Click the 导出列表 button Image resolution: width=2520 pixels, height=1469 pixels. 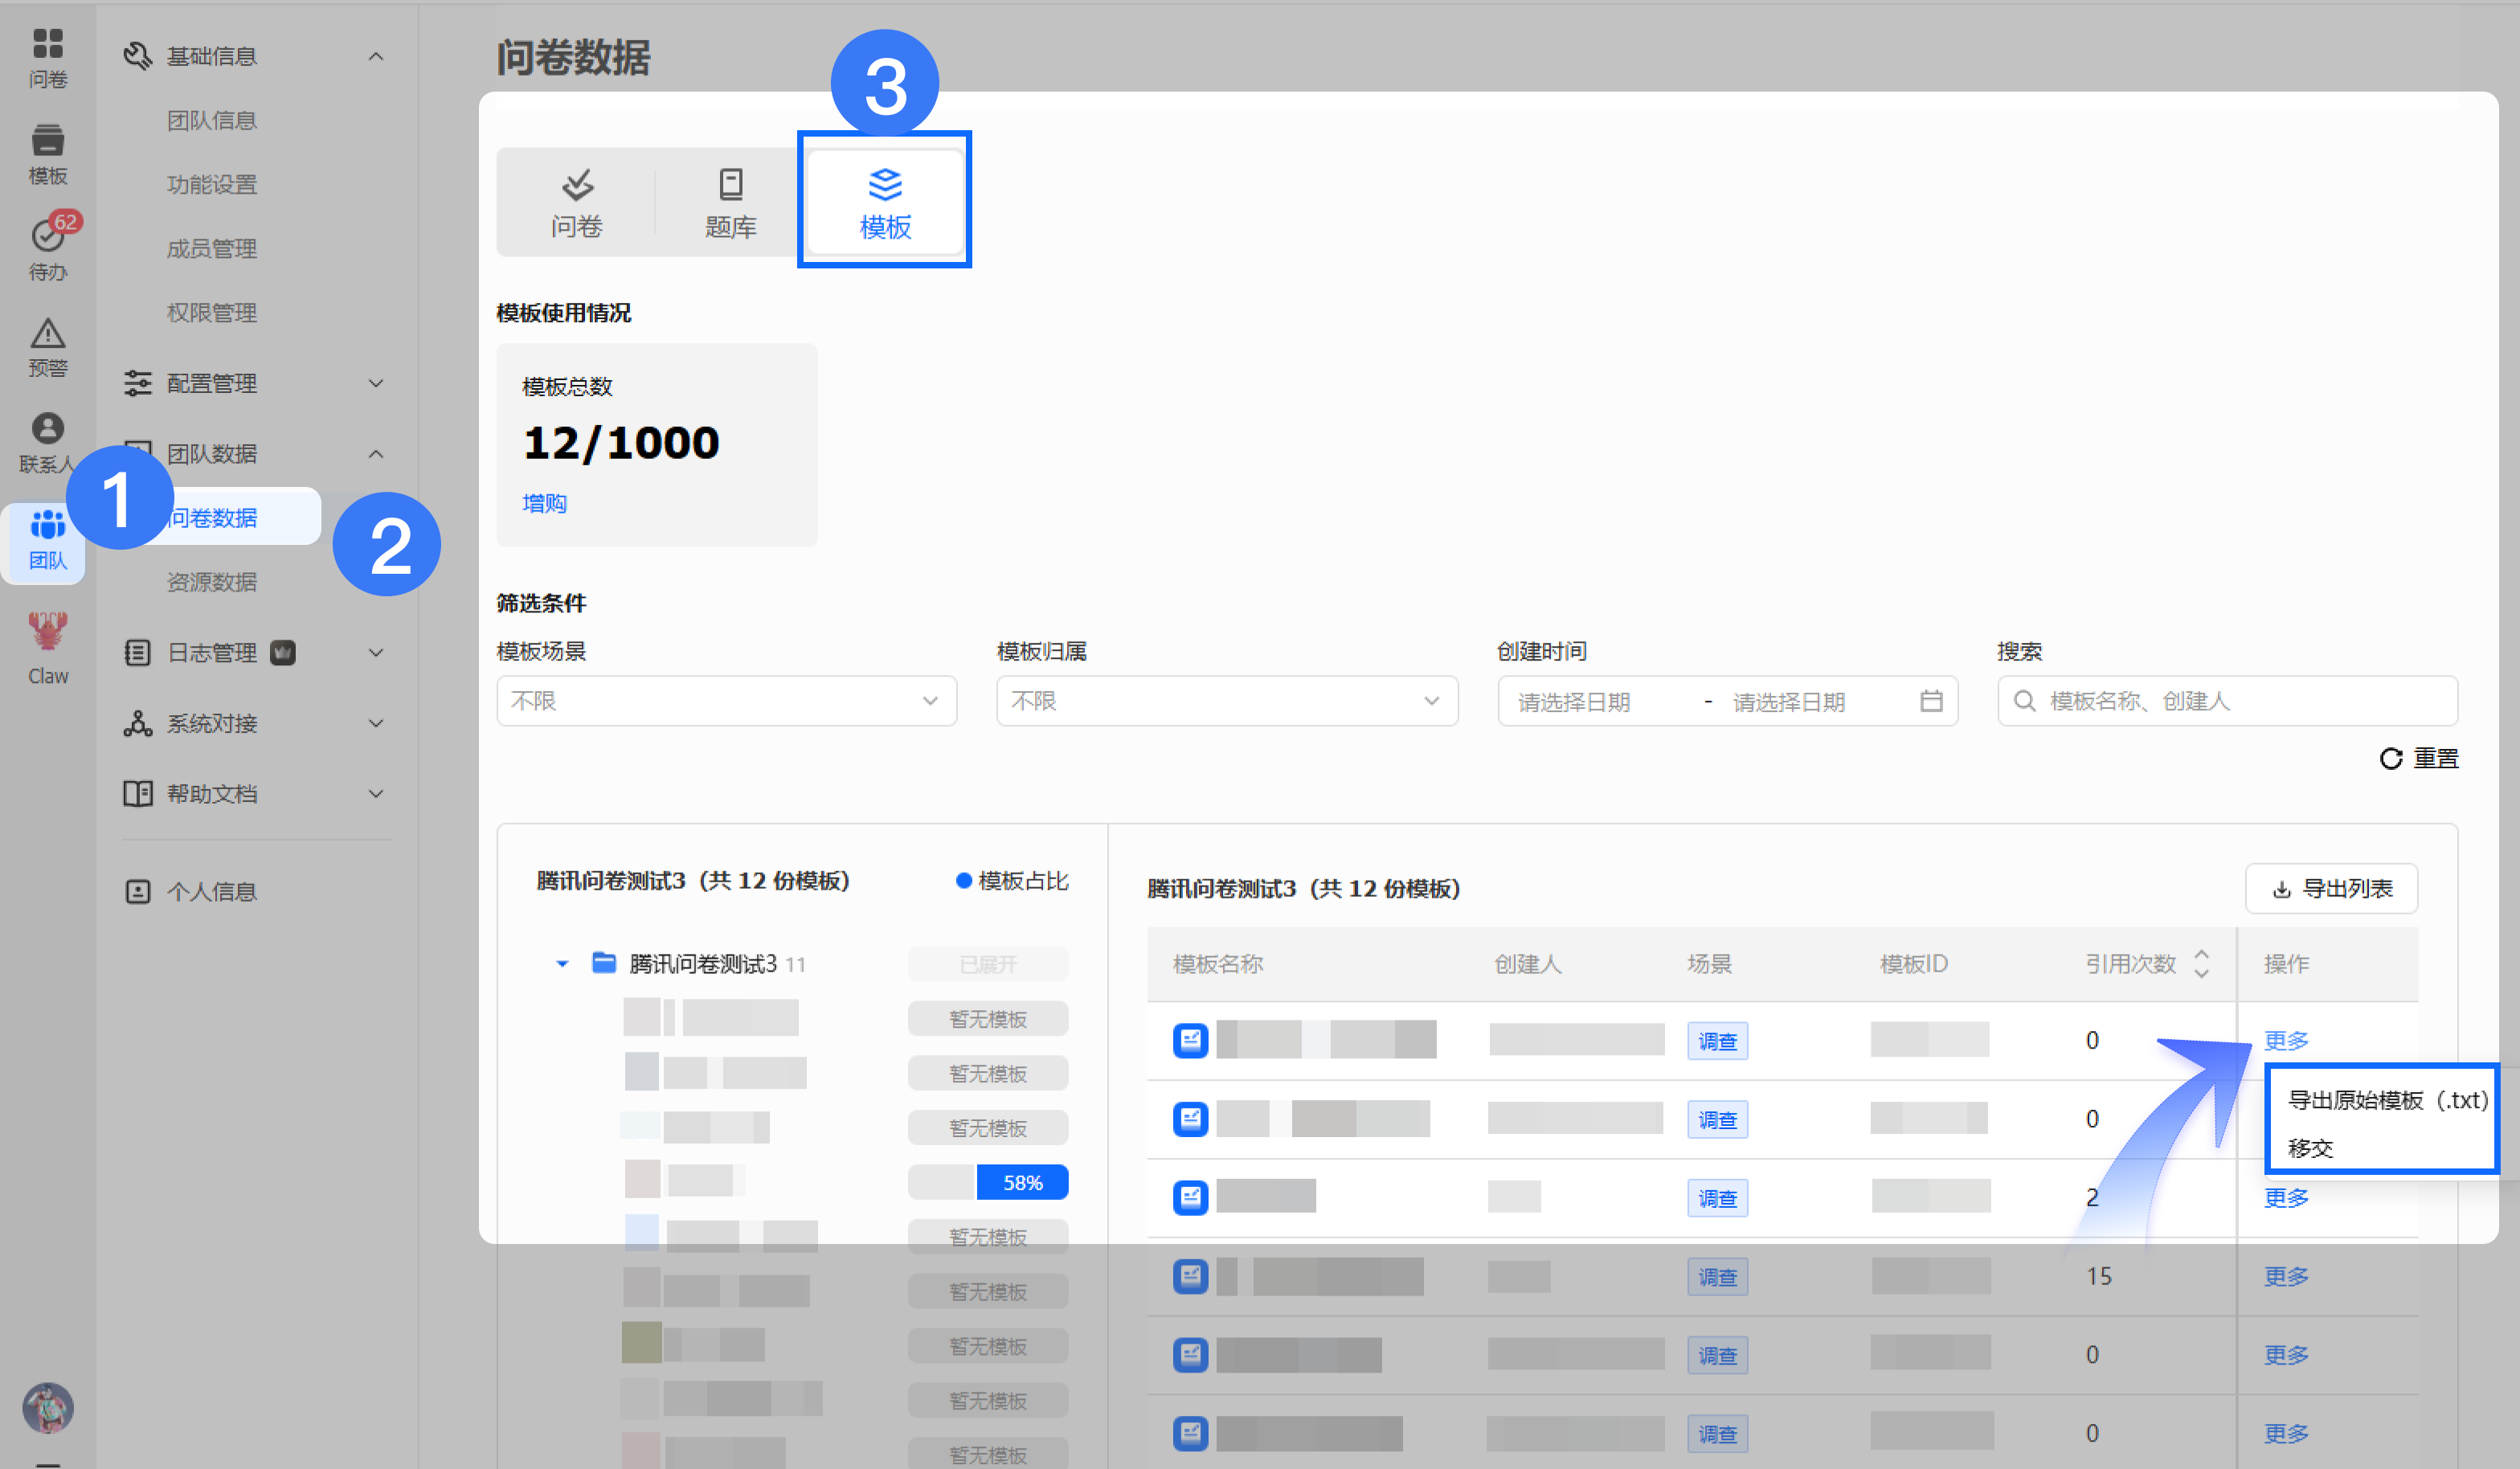(x=2331, y=889)
